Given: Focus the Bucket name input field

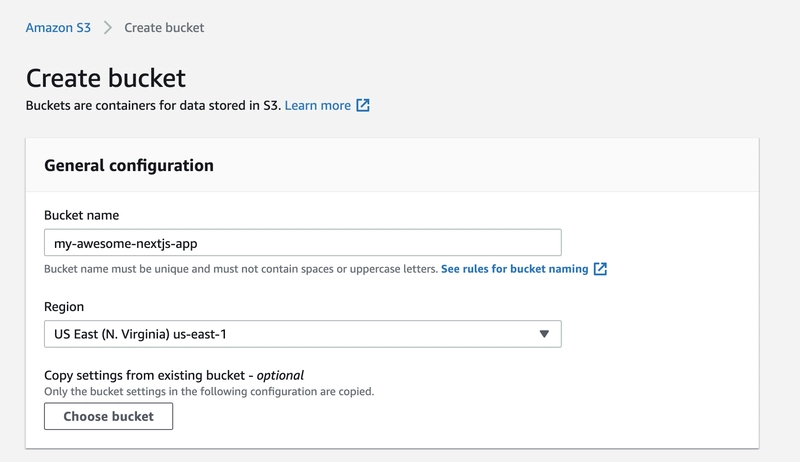Looking at the screenshot, I should tap(303, 243).
